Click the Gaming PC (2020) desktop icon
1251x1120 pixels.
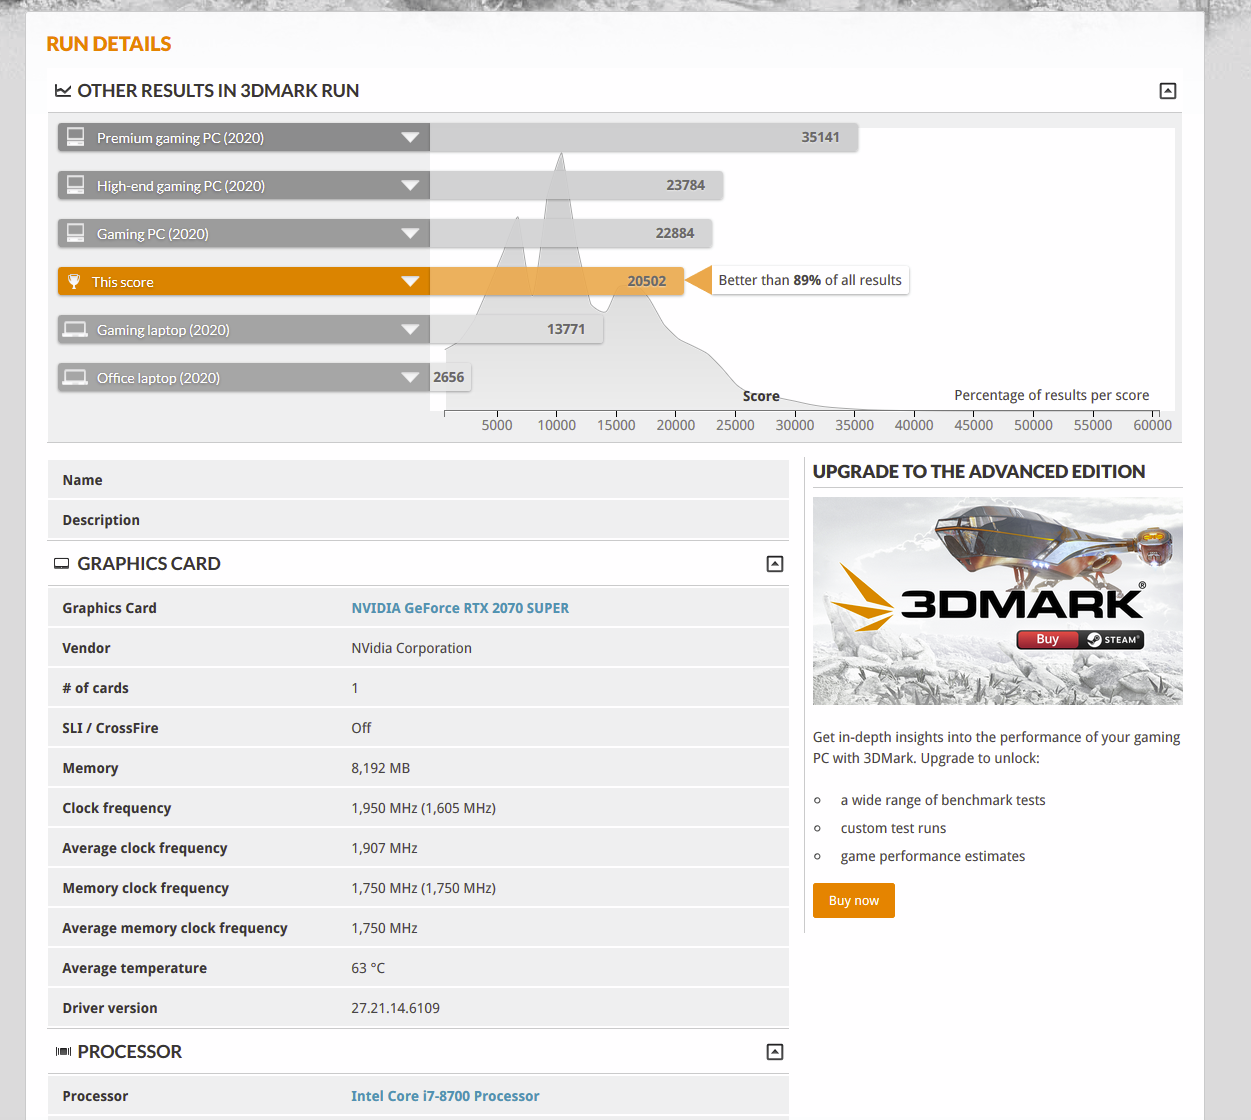point(75,233)
